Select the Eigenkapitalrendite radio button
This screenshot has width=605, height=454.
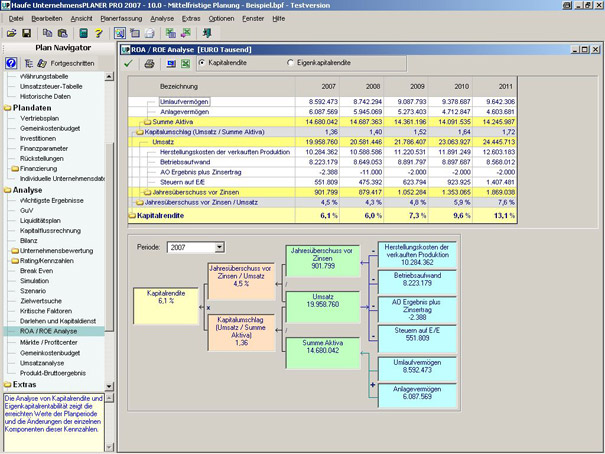pyautogui.click(x=290, y=62)
